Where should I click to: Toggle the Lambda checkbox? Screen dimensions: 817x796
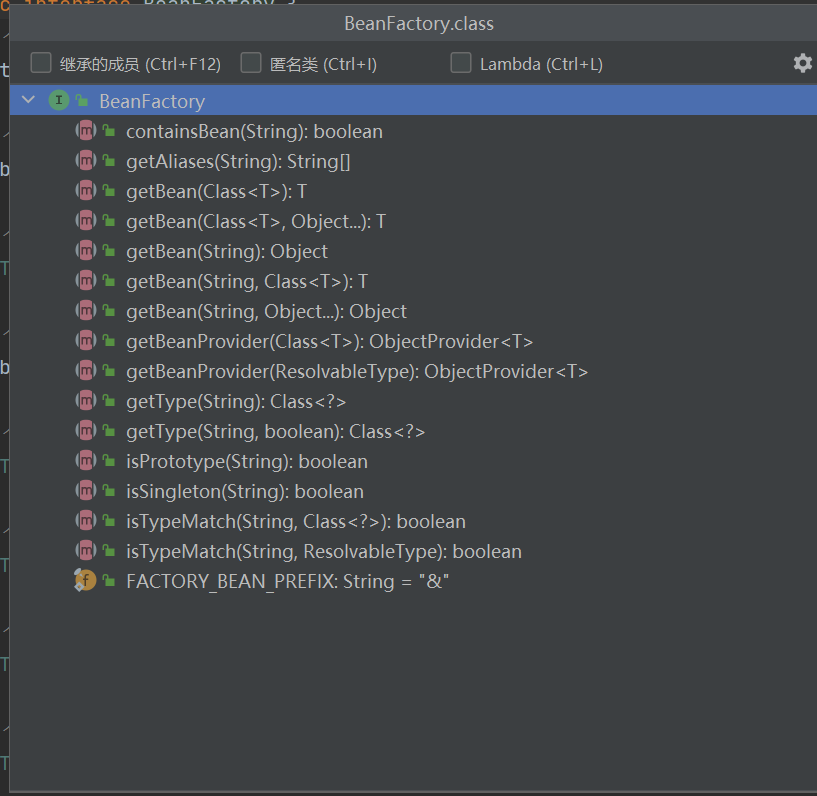coord(461,63)
